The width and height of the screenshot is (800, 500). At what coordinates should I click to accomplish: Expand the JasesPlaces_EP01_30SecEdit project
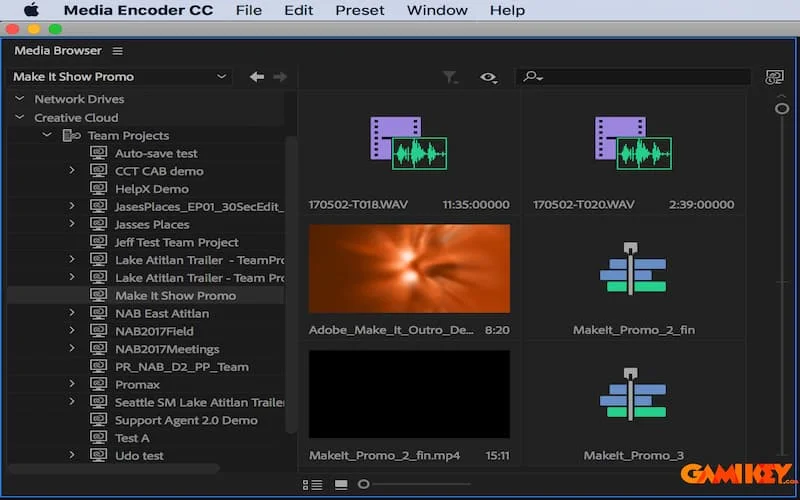[72, 206]
